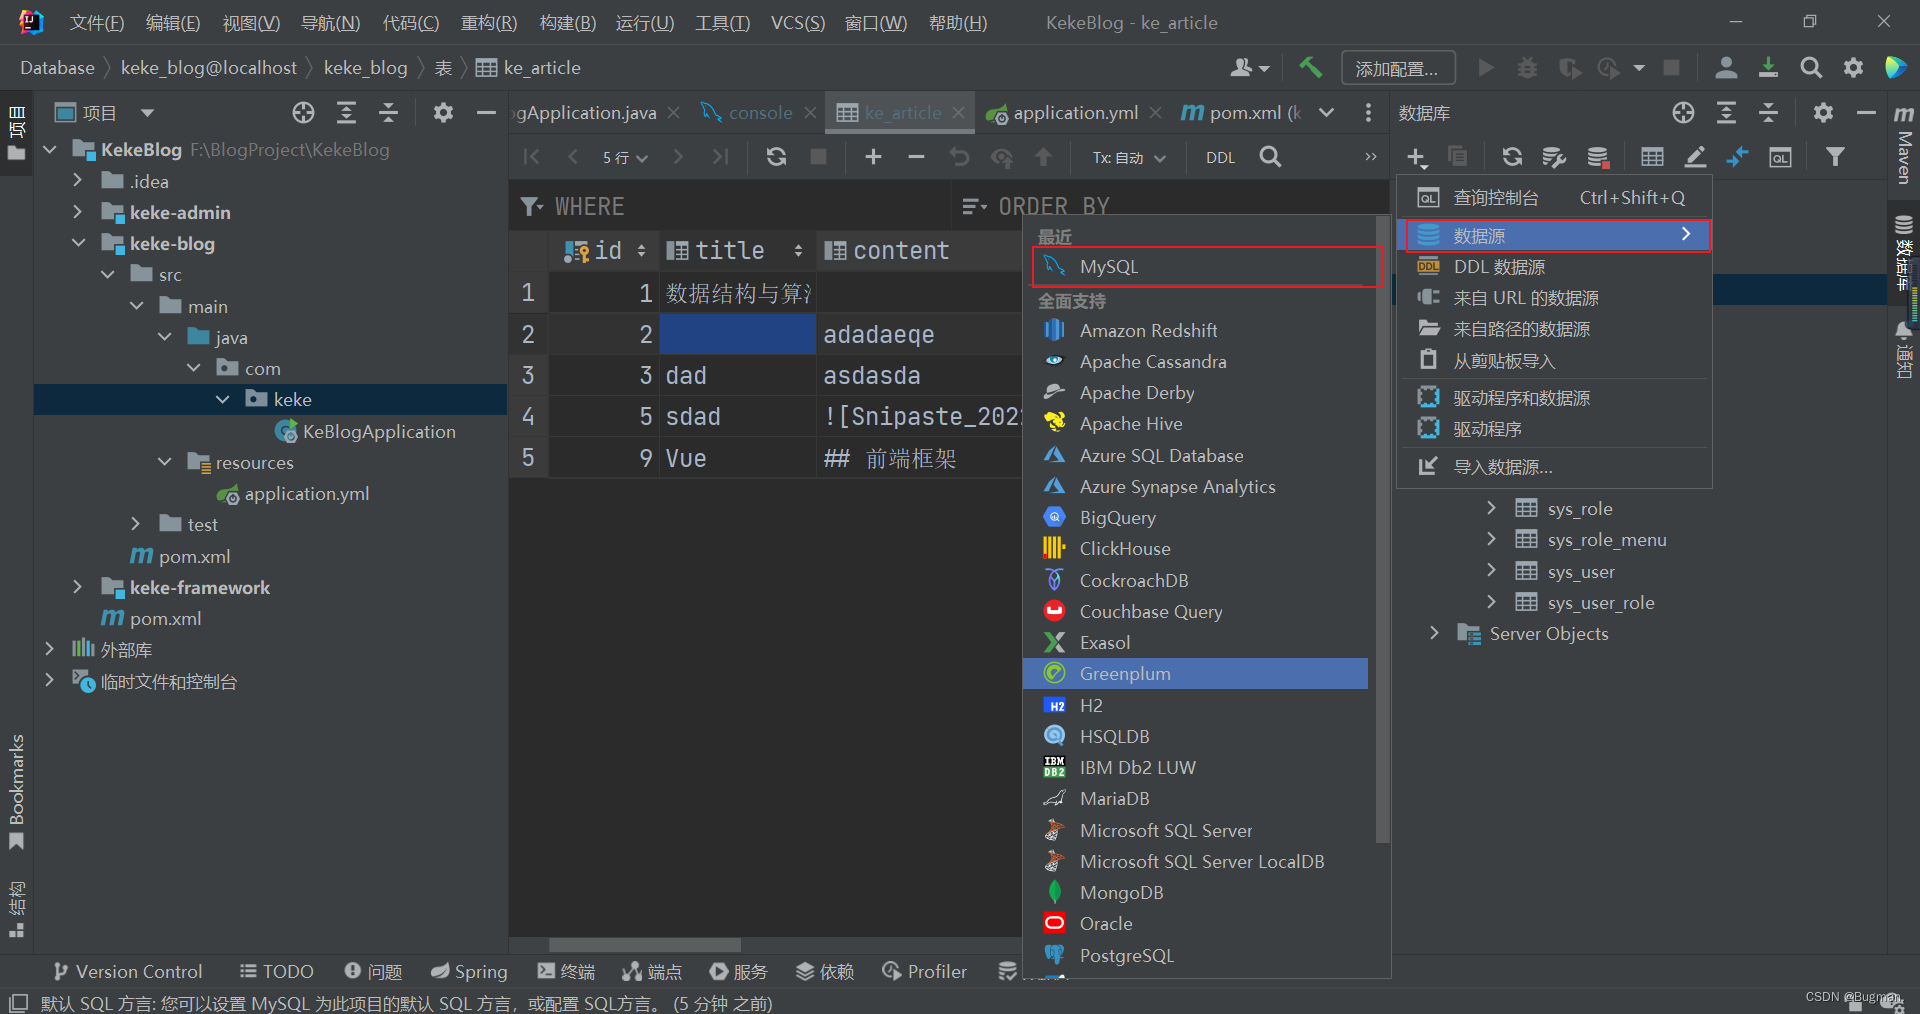Image resolution: width=1920 pixels, height=1014 pixels.
Task: Sort by the title column header
Action: click(x=736, y=250)
